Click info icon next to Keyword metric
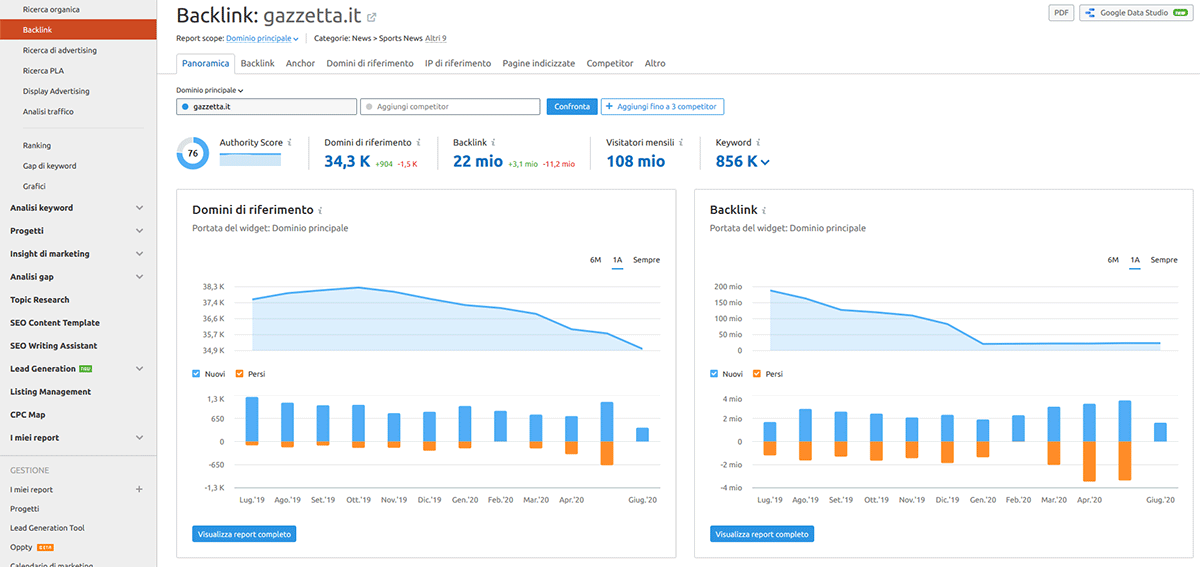The width and height of the screenshot is (1200, 567). point(759,143)
